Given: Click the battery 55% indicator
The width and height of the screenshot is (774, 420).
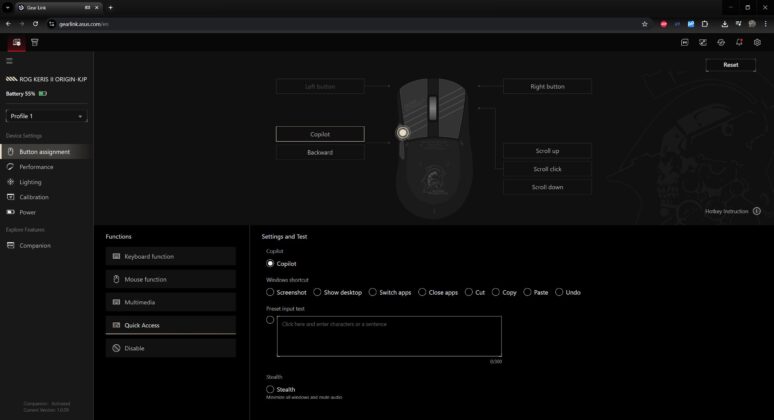Looking at the screenshot, I should click(26, 93).
